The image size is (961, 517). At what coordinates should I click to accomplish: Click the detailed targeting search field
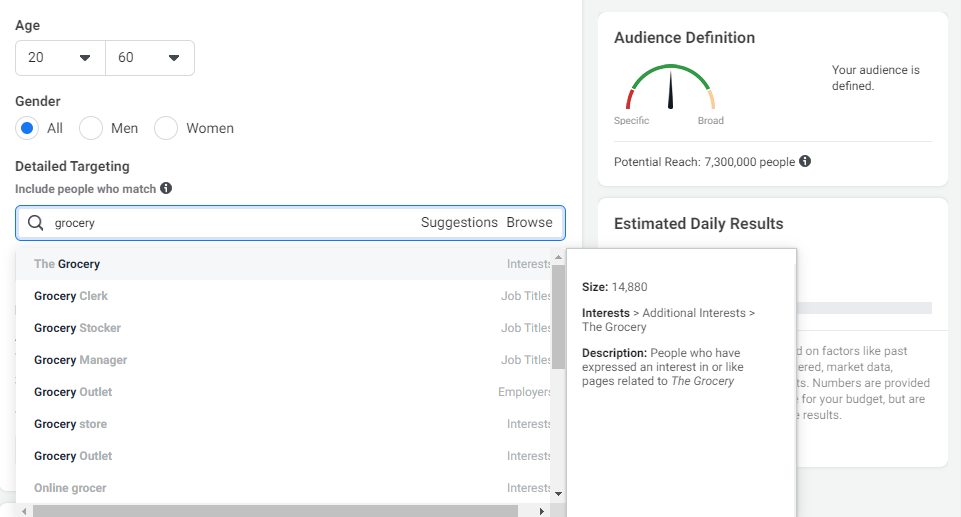coord(230,223)
